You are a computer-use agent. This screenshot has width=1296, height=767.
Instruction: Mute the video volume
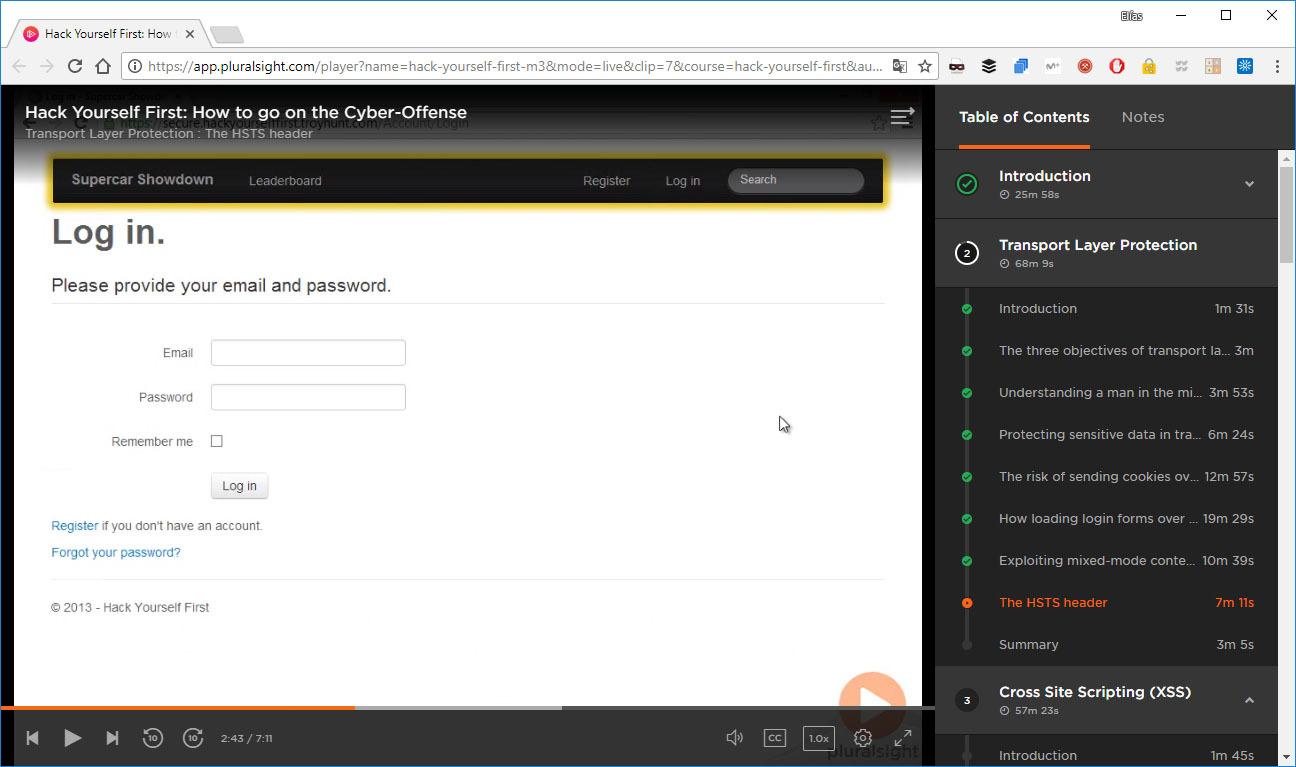click(x=734, y=738)
